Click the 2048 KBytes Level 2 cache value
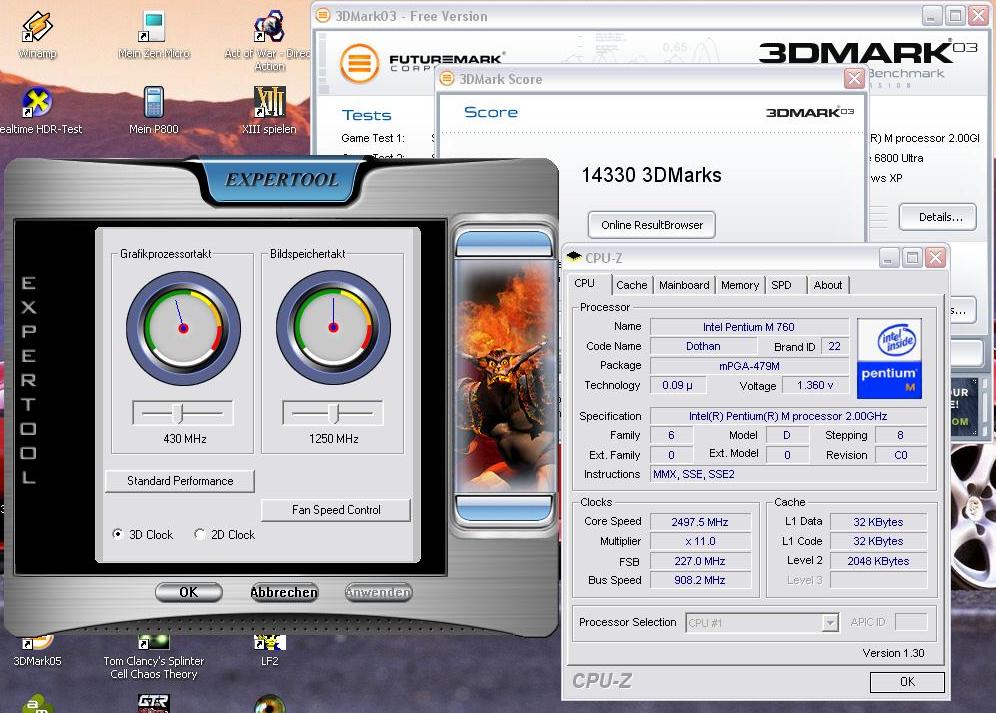Viewport: 996px width, 713px height. coord(878,561)
